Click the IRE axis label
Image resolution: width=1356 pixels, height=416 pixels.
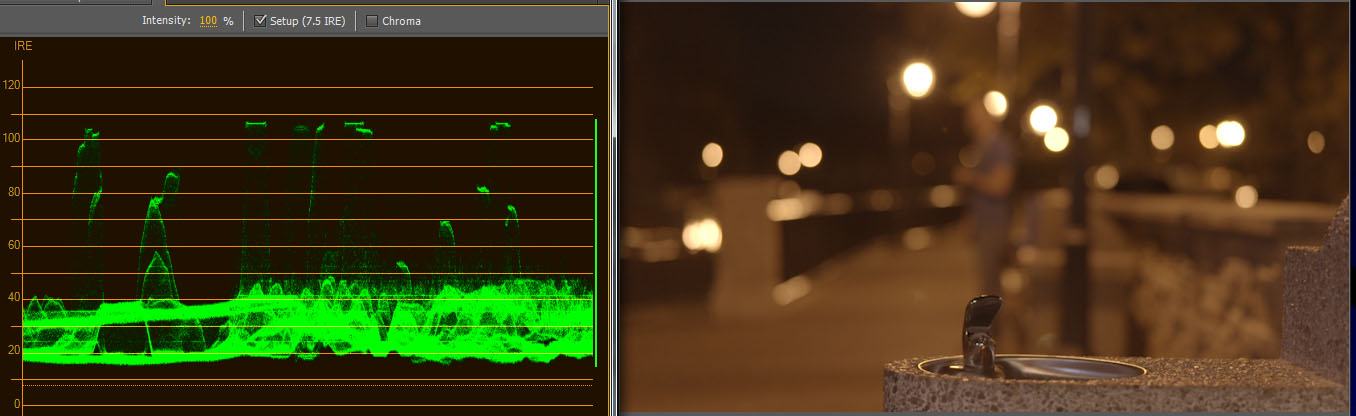22,46
